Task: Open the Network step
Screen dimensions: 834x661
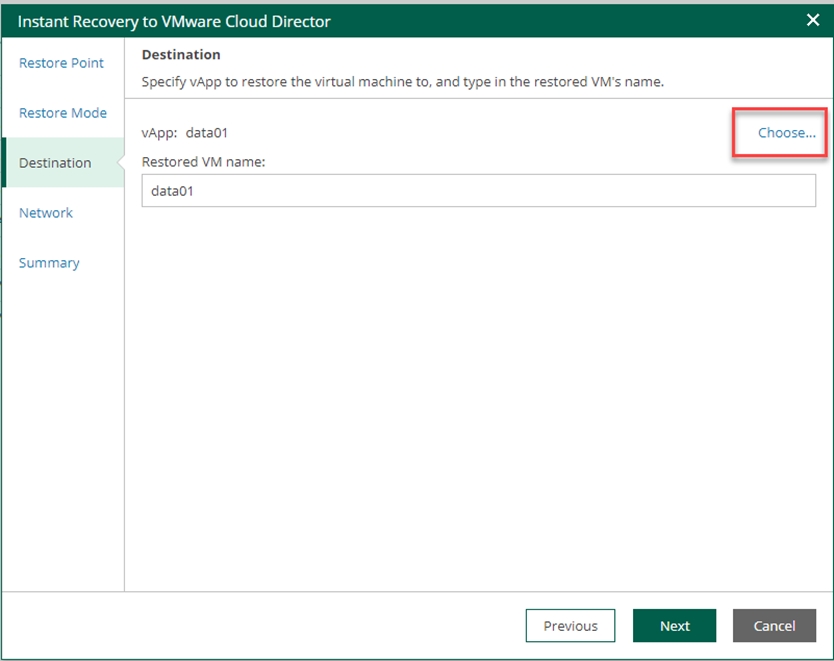Action: (46, 213)
